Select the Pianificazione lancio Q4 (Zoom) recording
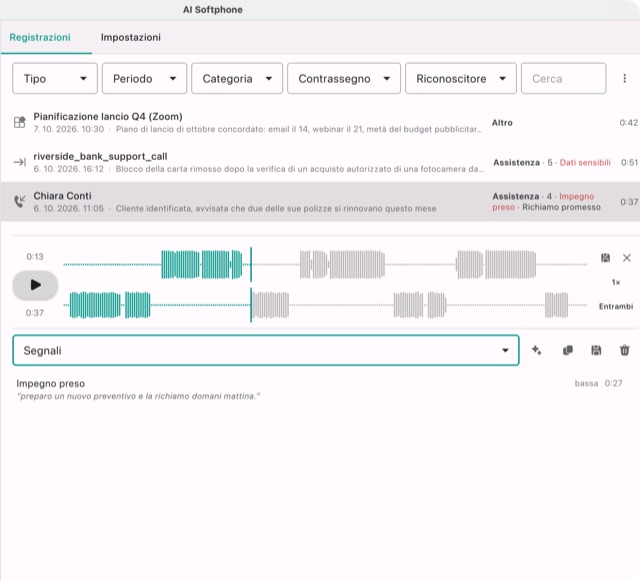 click(x=320, y=122)
